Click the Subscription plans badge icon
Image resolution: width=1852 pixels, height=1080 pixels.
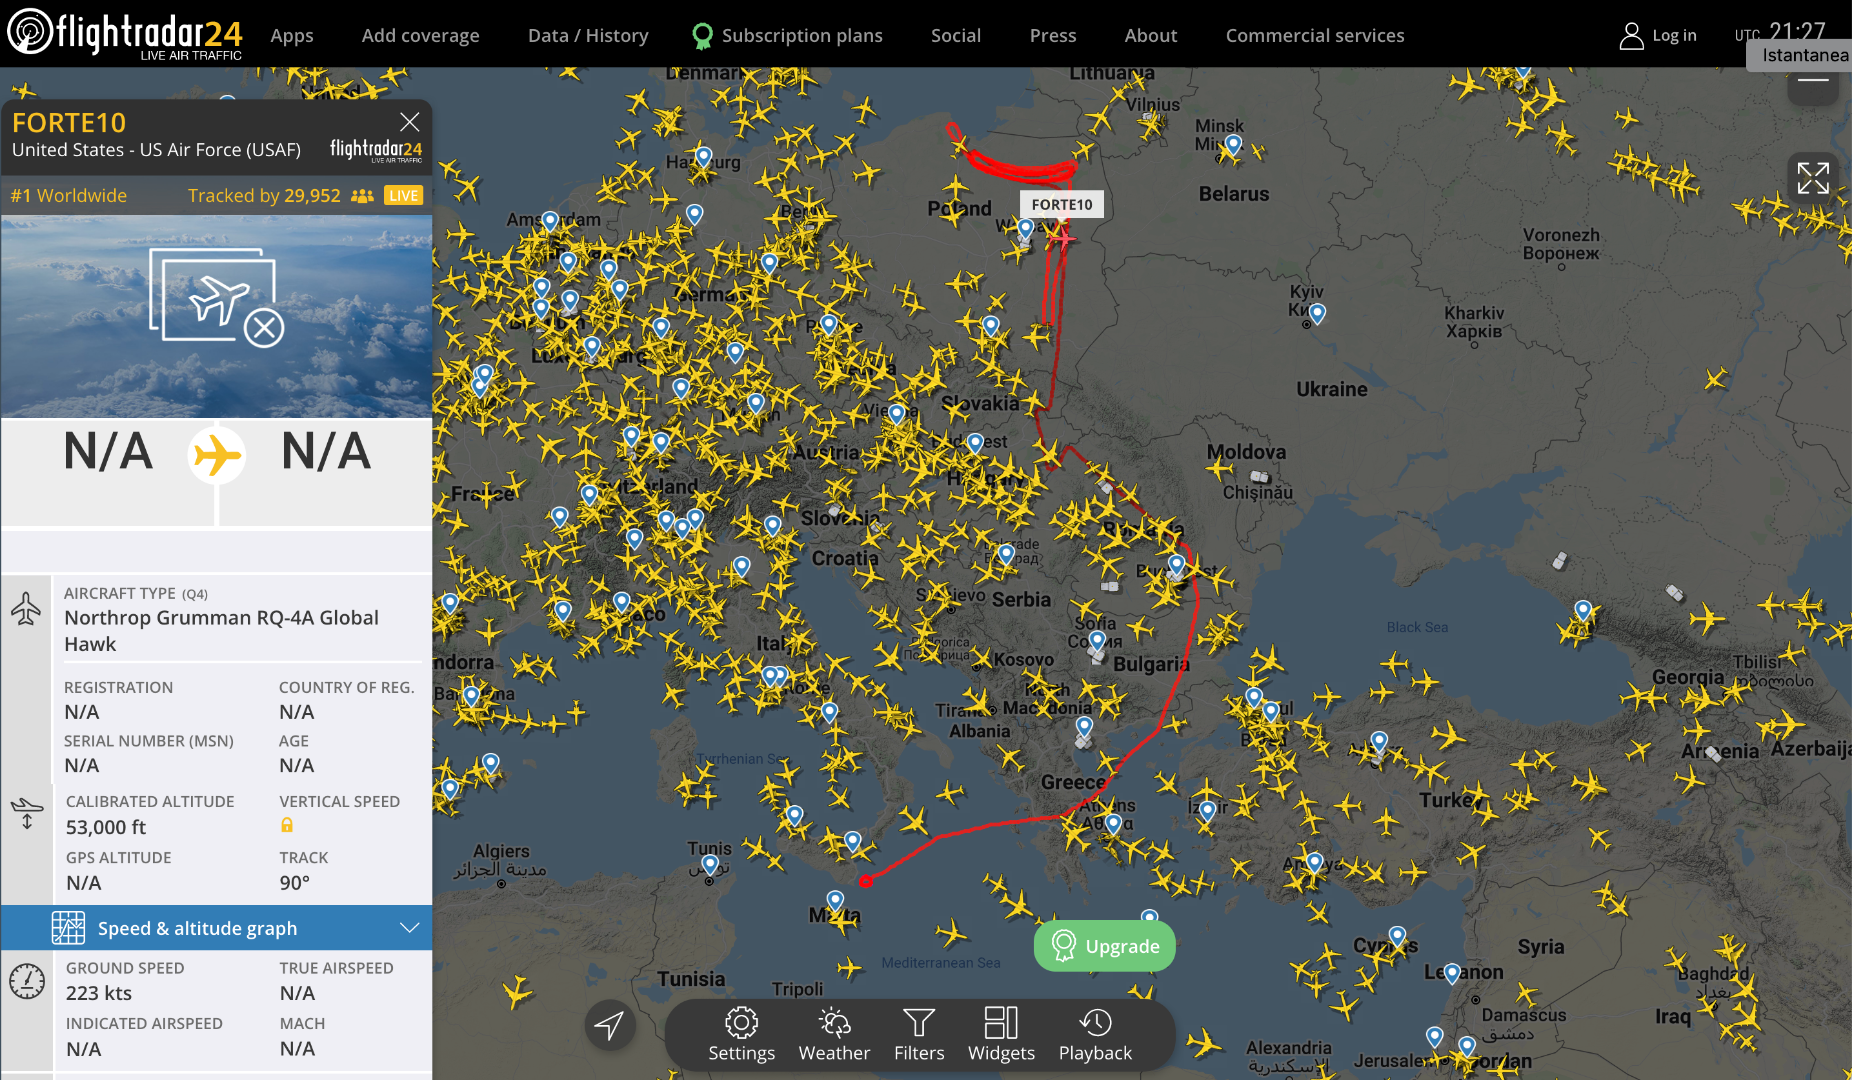click(702, 36)
